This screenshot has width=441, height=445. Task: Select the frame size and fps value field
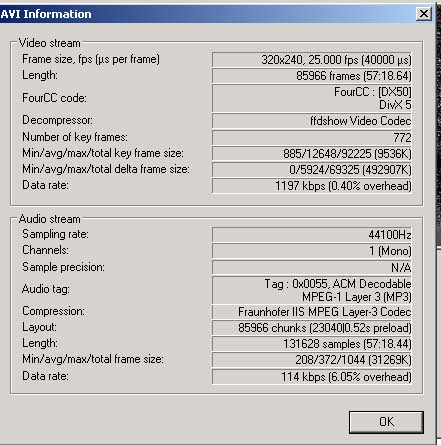312,60
